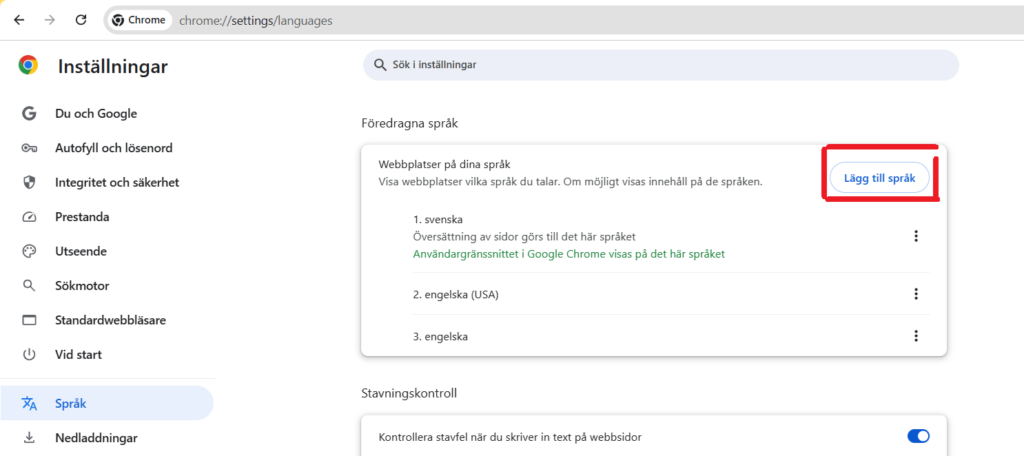Viewport: 1024px width, 456px height.
Task: Open the three-dot menu for svenska
Action: tap(915, 236)
